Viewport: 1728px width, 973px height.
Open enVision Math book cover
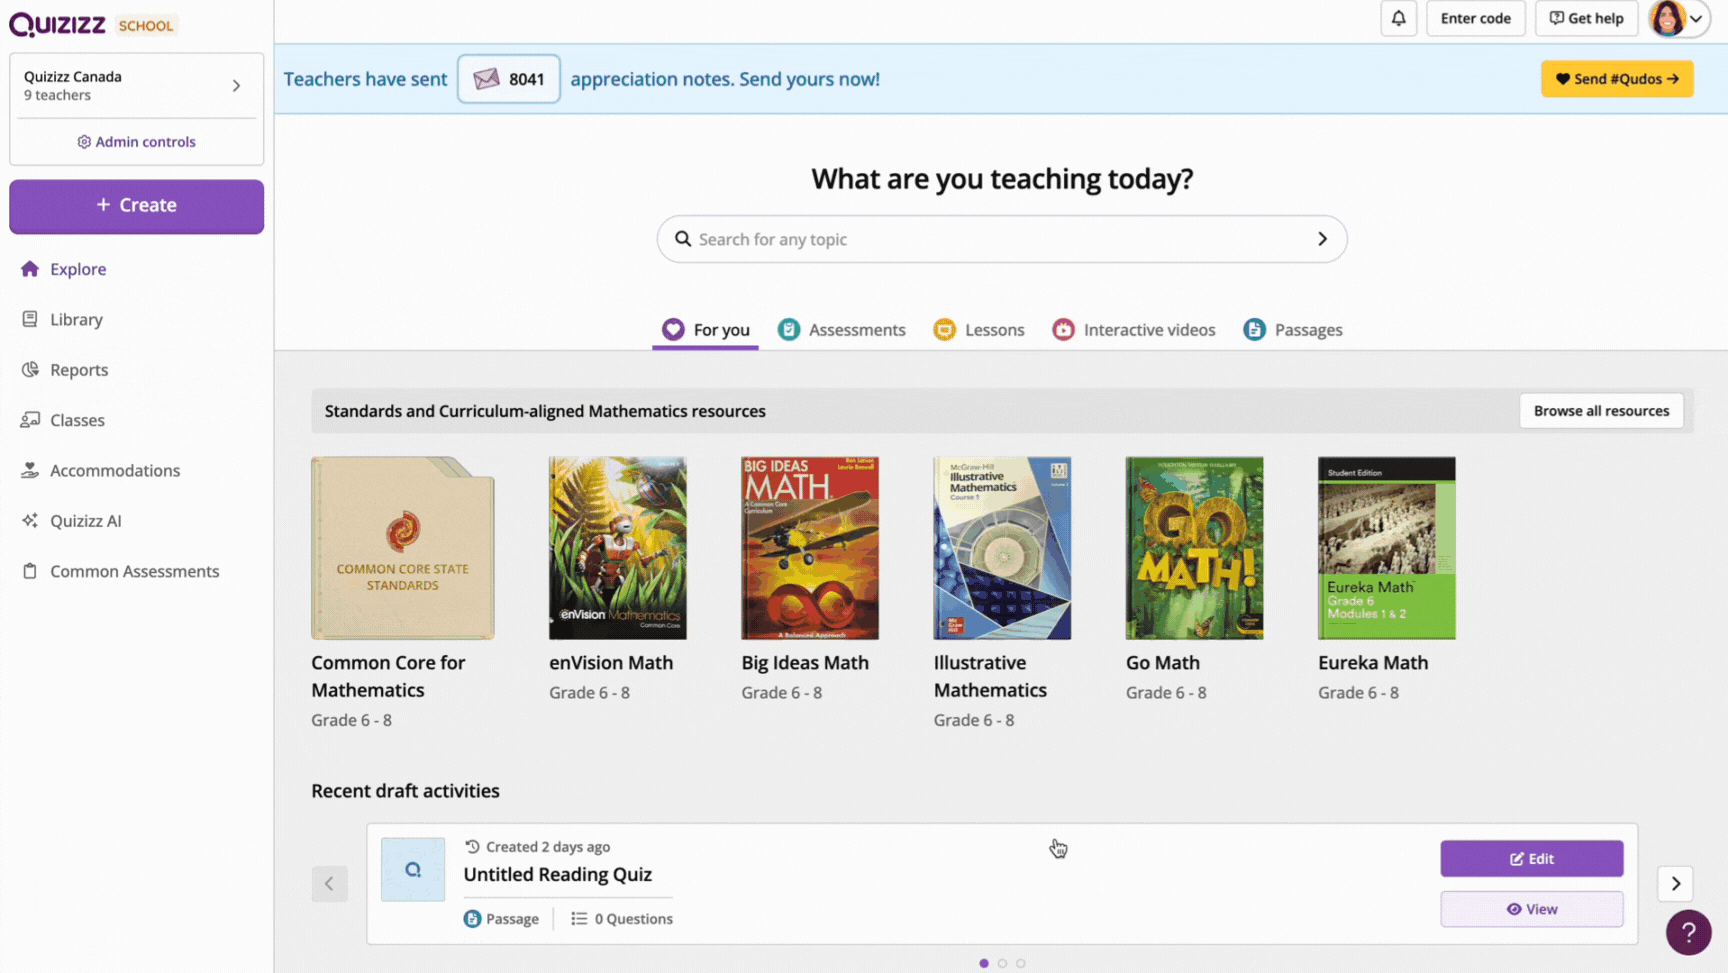[x=617, y=548]
